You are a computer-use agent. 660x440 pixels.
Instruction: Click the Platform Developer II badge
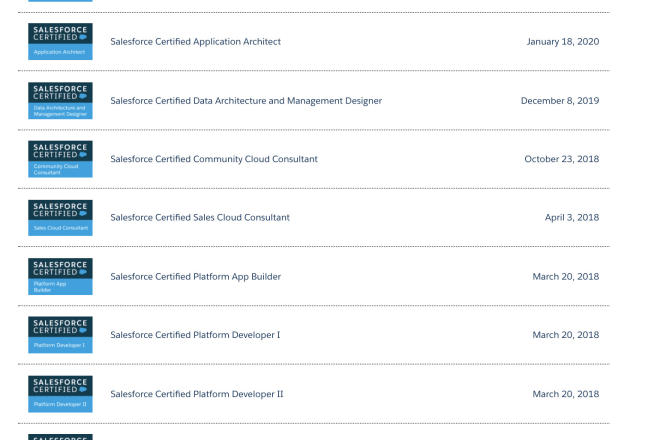(60, 394)
